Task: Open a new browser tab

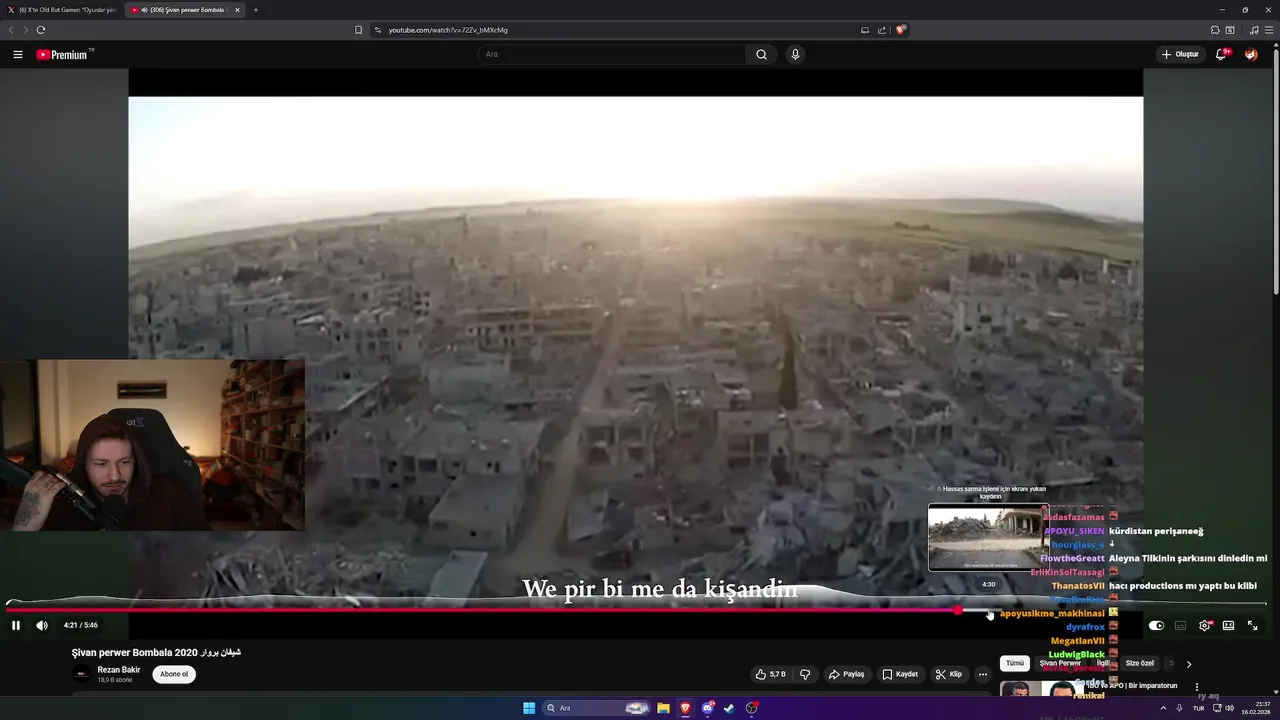Action: [256, 10]
